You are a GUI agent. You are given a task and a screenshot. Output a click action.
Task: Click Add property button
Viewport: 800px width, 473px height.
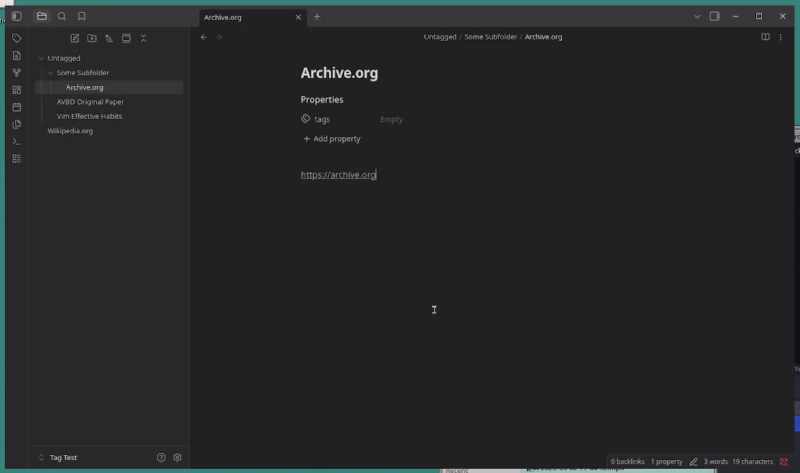(x=332, y=139)
